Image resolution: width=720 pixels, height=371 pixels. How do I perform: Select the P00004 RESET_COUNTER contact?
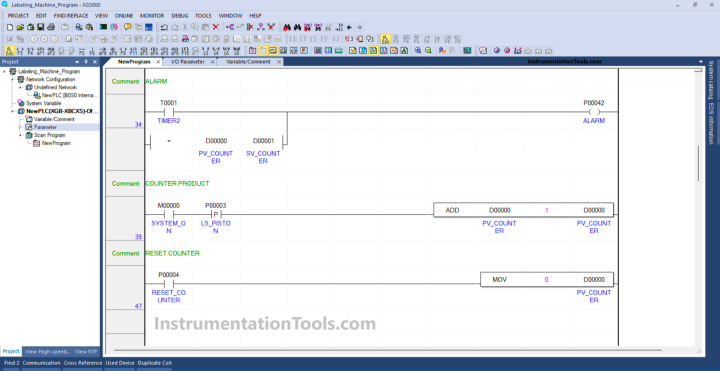169,285
